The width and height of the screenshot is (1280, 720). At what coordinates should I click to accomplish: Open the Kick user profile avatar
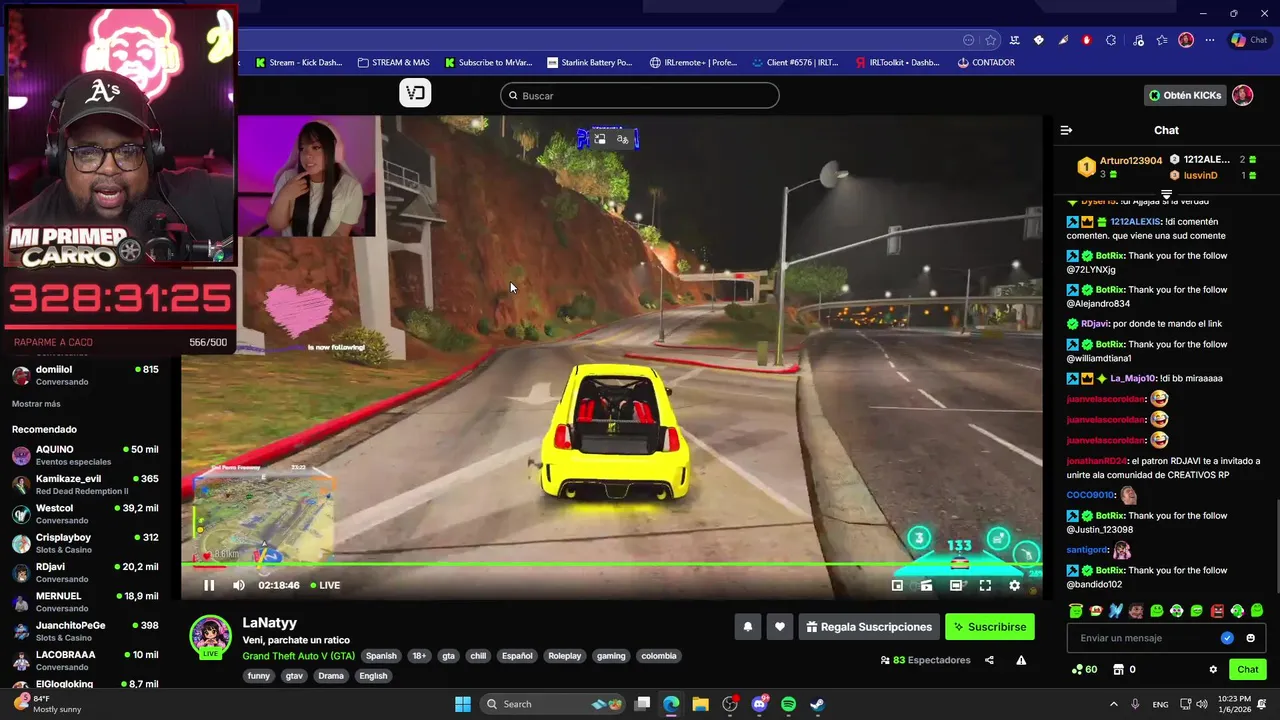click(1242, 95)
